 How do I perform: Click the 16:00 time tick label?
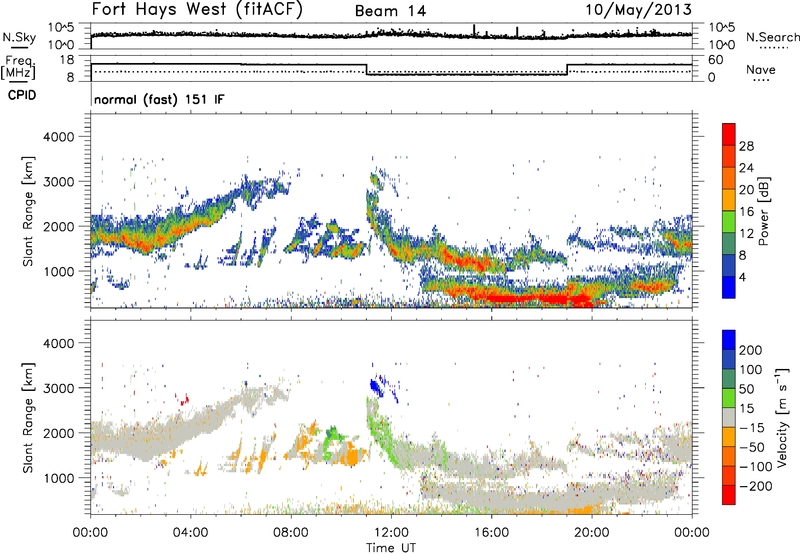[491, 532]
